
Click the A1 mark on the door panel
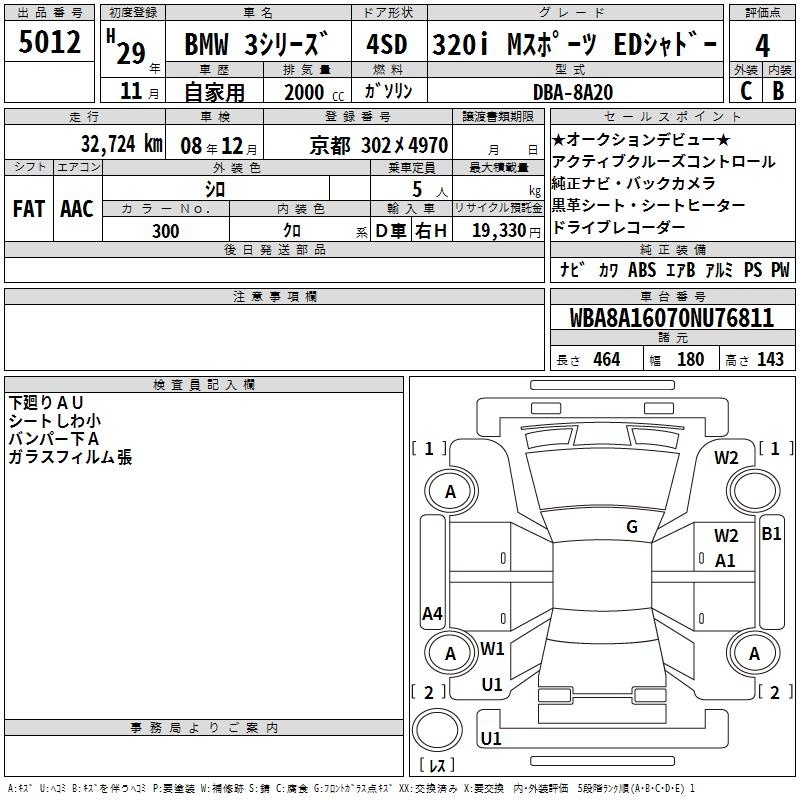725,561
